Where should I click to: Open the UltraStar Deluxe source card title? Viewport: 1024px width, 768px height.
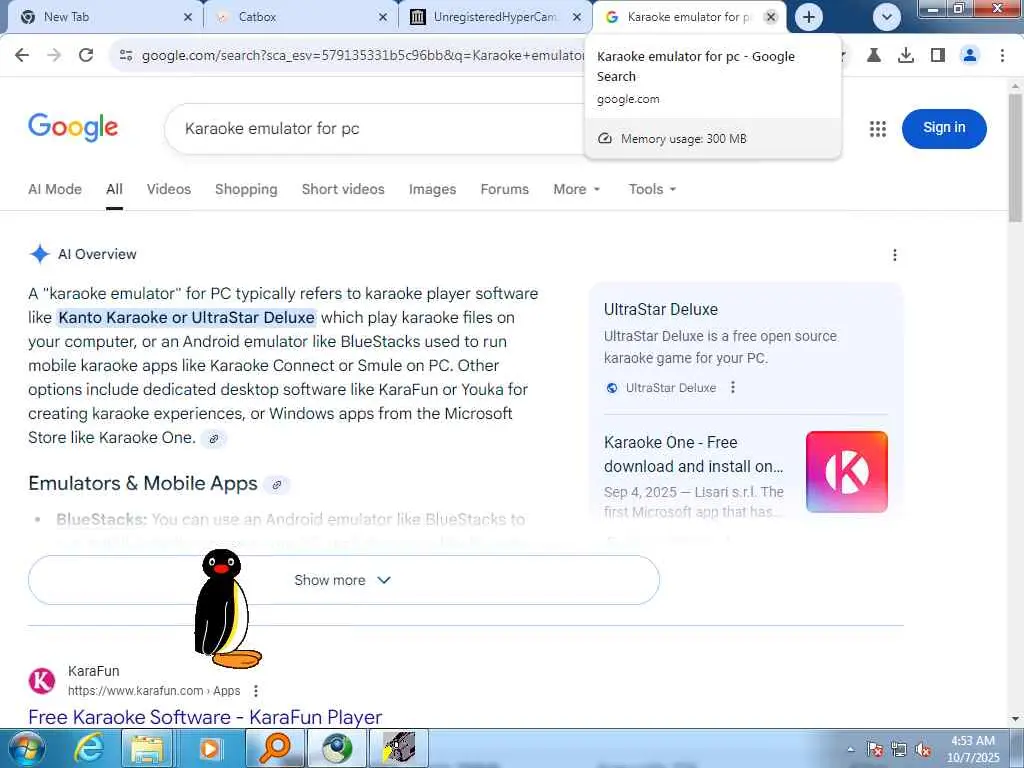coord(660,310)
